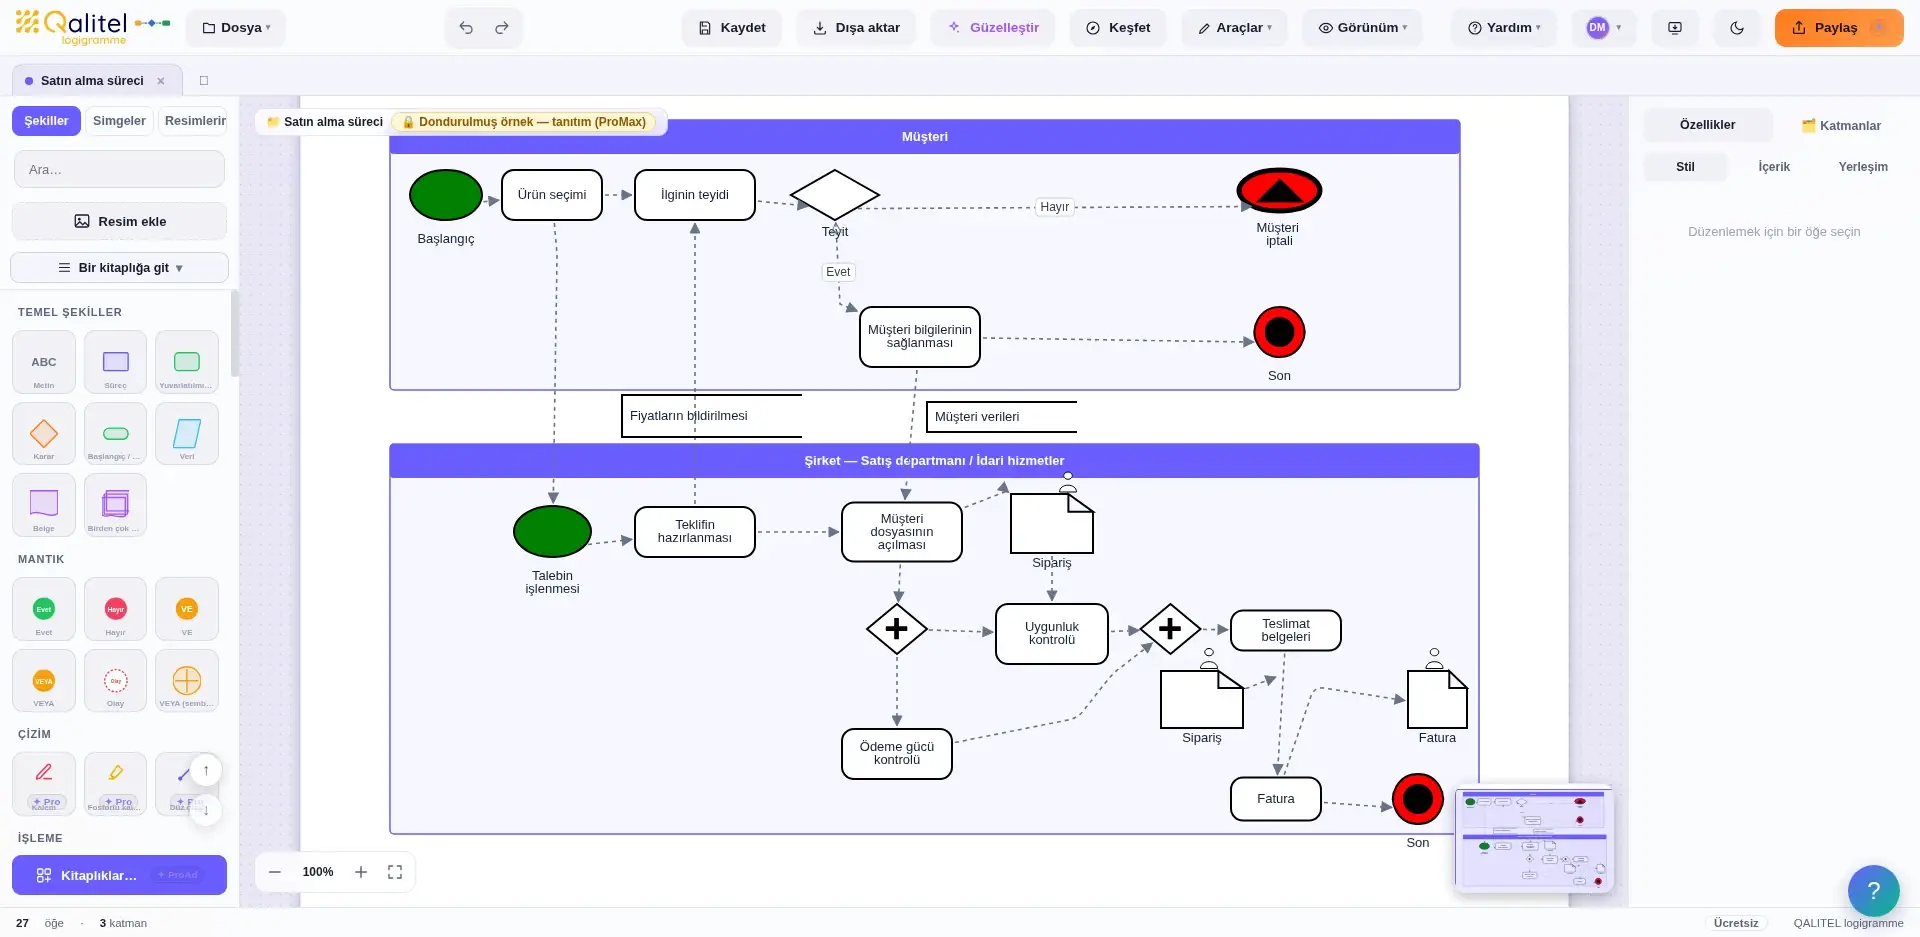This screenshot has height=937, width=1920.
Task: Click the diagram minimap thumbnail
Action: click(x=1533, y=838)
